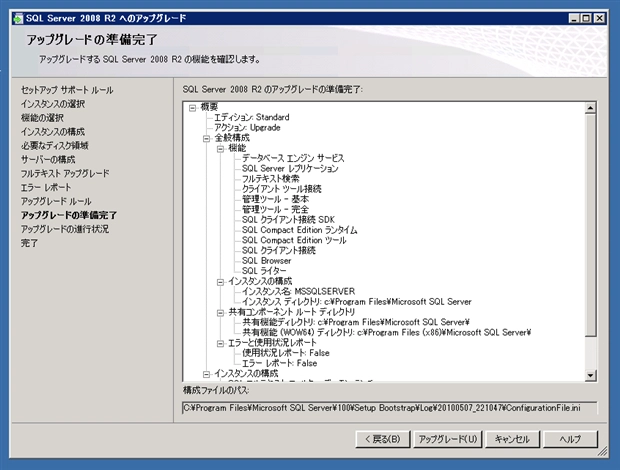620x470 pixels.
Task: Select エディション: Standard tree row
Action: point(251,117)
